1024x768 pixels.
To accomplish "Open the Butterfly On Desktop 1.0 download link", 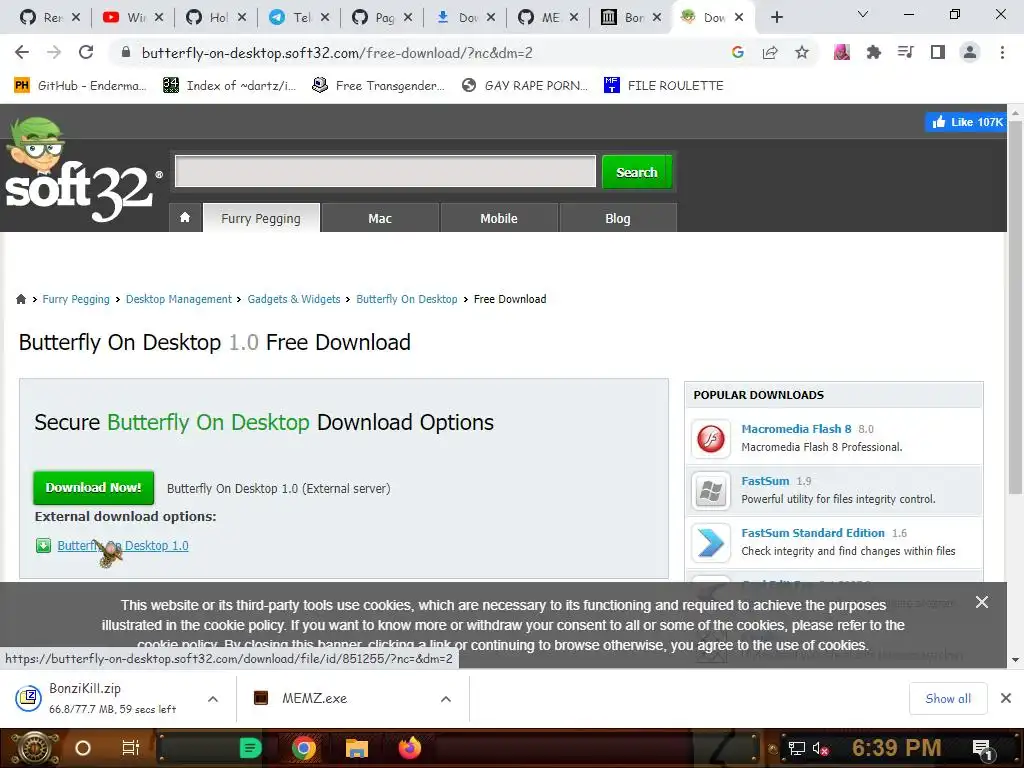I will [123, 545].
